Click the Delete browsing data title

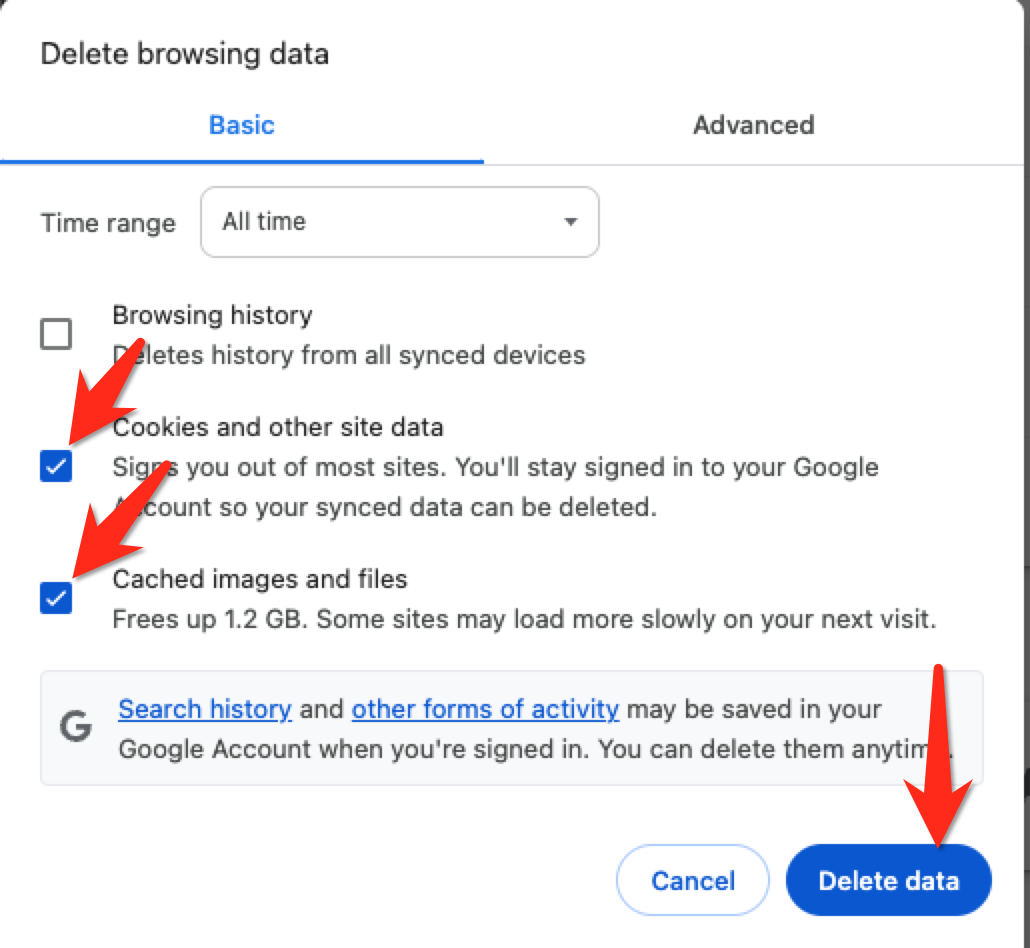pyautogui.click(x=185, y=54)
